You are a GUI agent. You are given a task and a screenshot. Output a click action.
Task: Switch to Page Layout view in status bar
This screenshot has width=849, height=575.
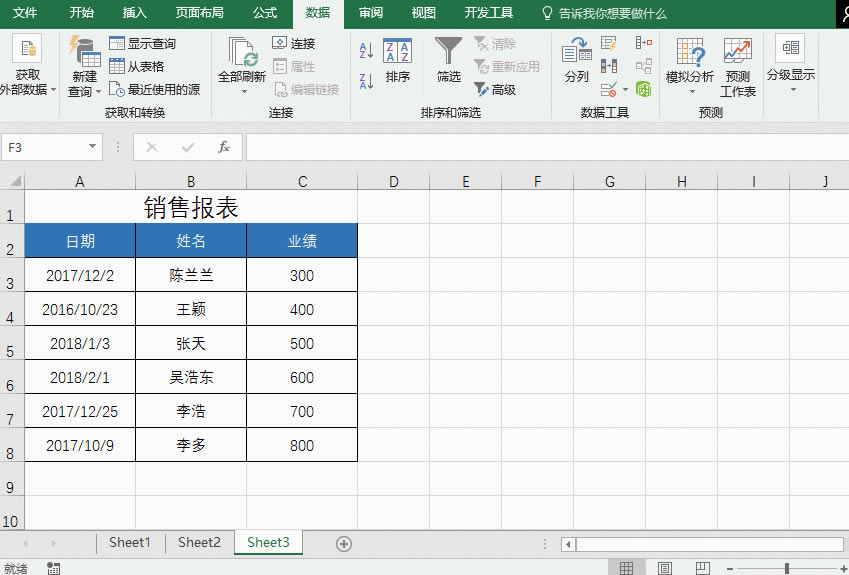[x=665, y=568]
